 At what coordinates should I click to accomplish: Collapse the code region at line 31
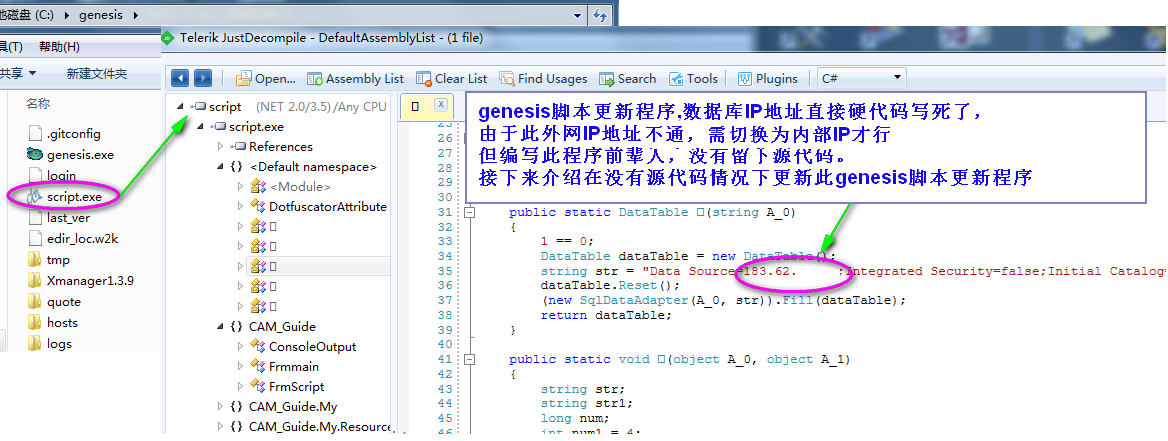click(x=470, y=212)
